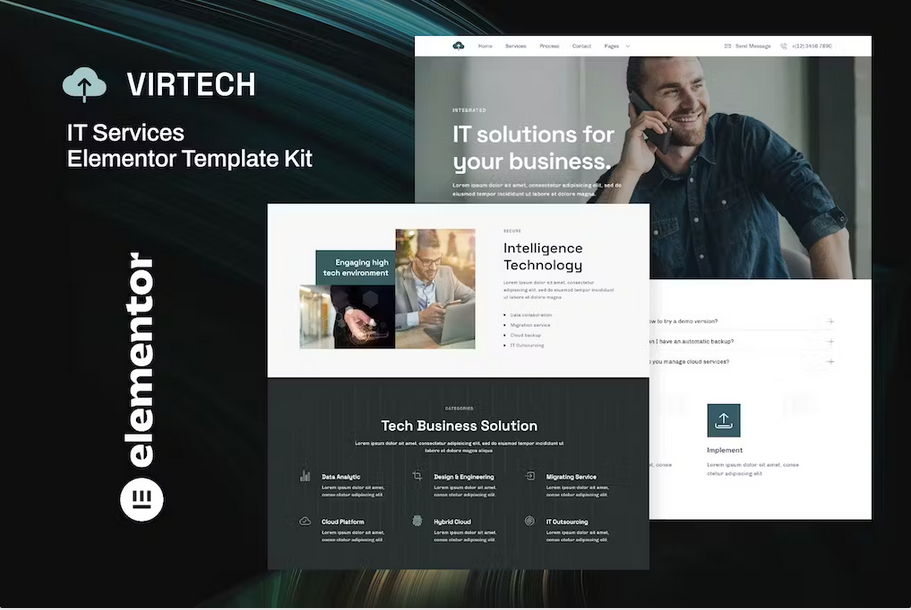This screenshot has height=610, width=911.
Task: Expand the demo version FAQ question
Action: (x=830, y=321)
